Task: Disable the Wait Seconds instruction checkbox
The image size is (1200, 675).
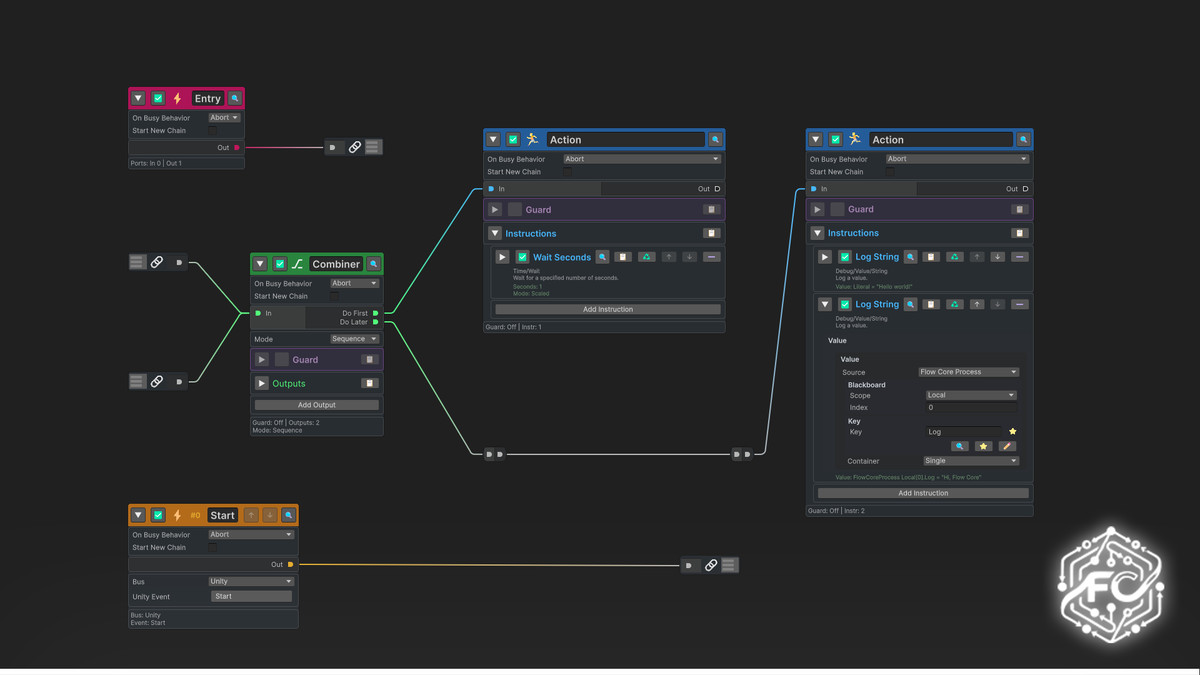Action: (522, 257)
